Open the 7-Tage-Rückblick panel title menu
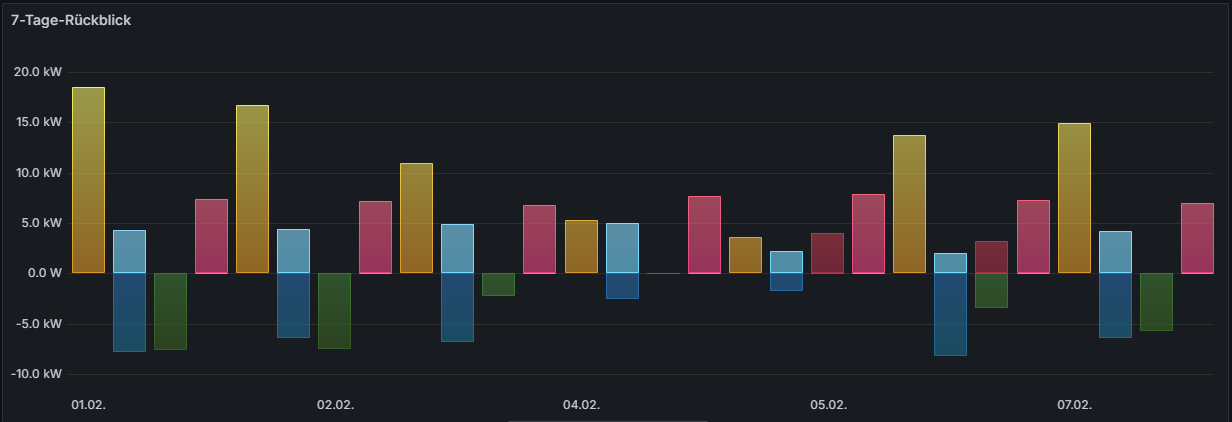The width and height of the screenshot is (1232, 422). [70, 20]
